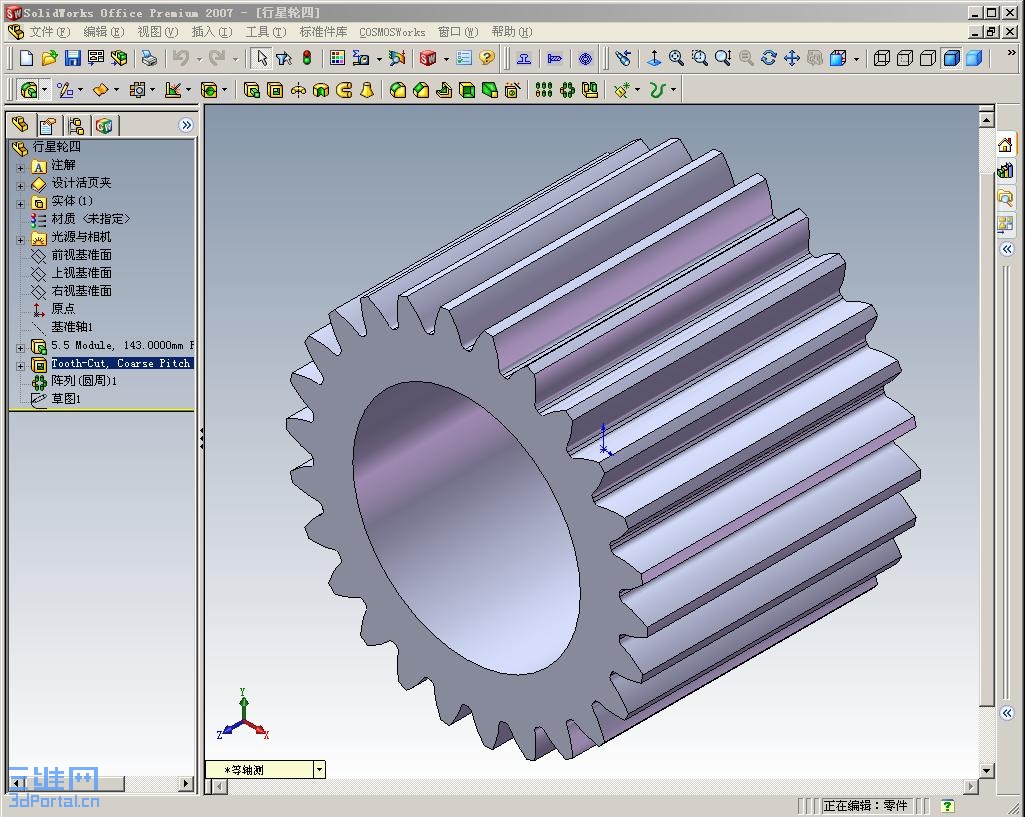This screenshot has width=1025, height=817.
Task: Activate the Rotate View tool
Action: point(769,58)
